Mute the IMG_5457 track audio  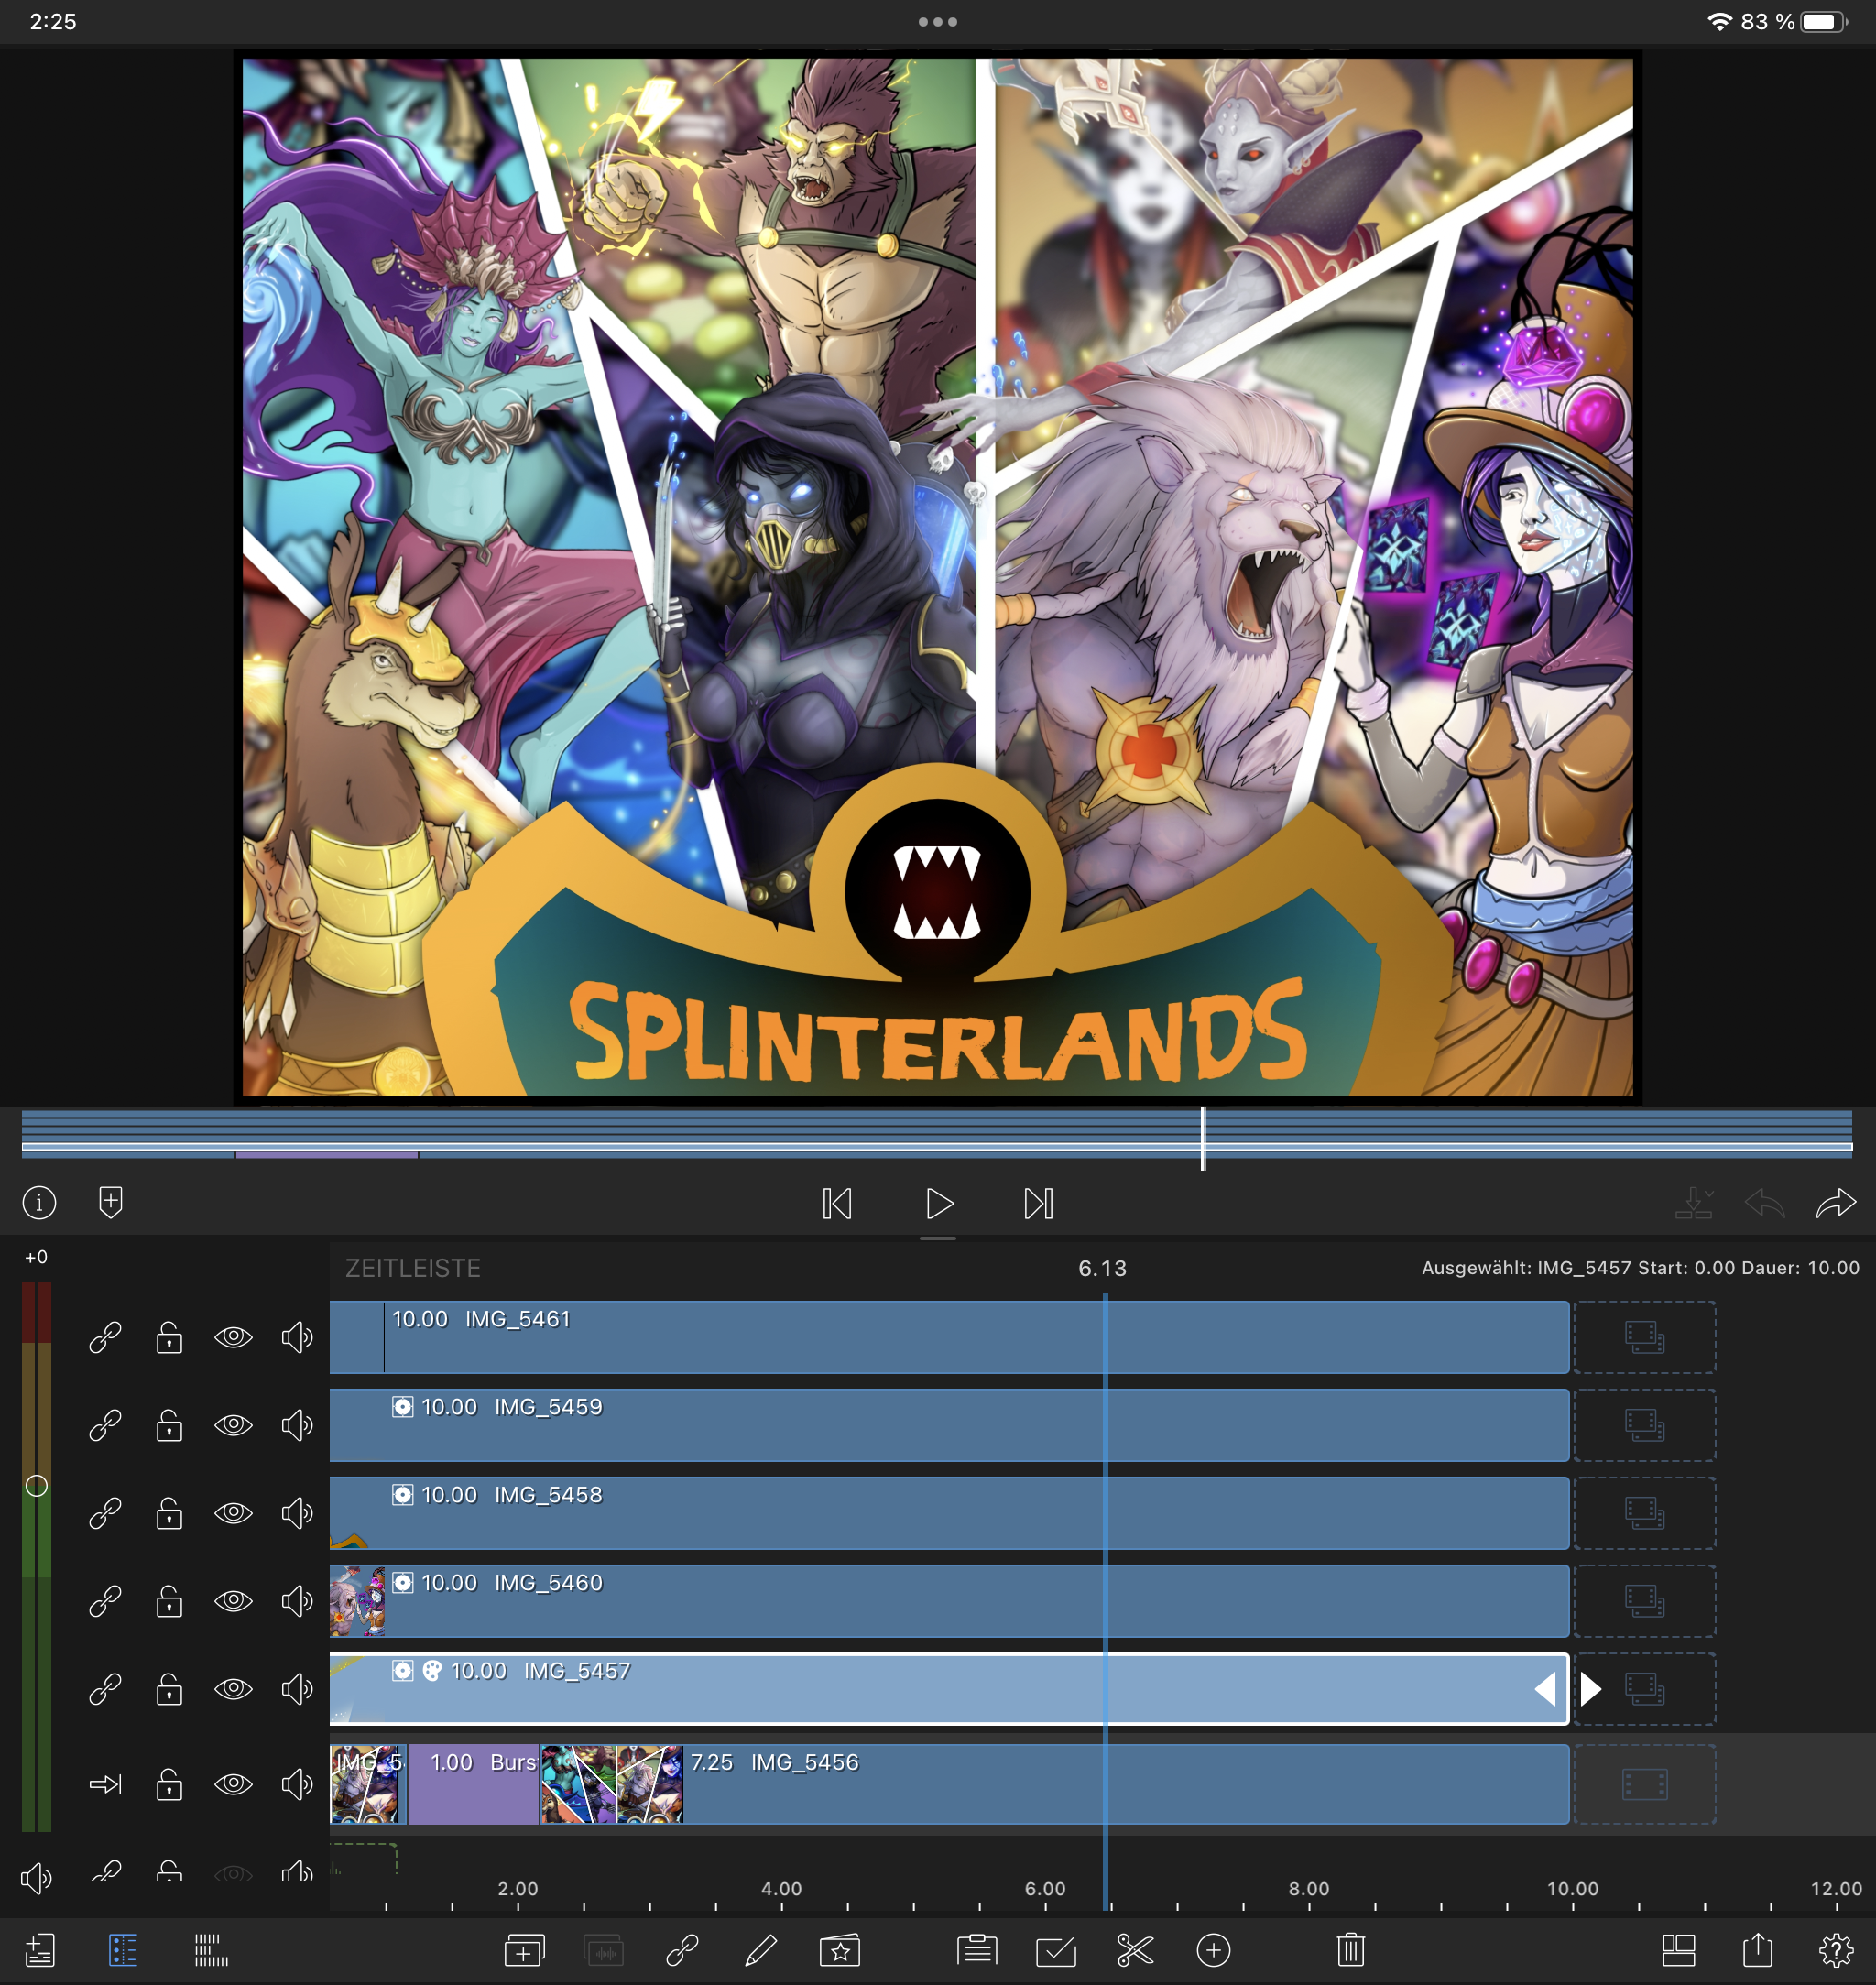[x=297, y=1689]
